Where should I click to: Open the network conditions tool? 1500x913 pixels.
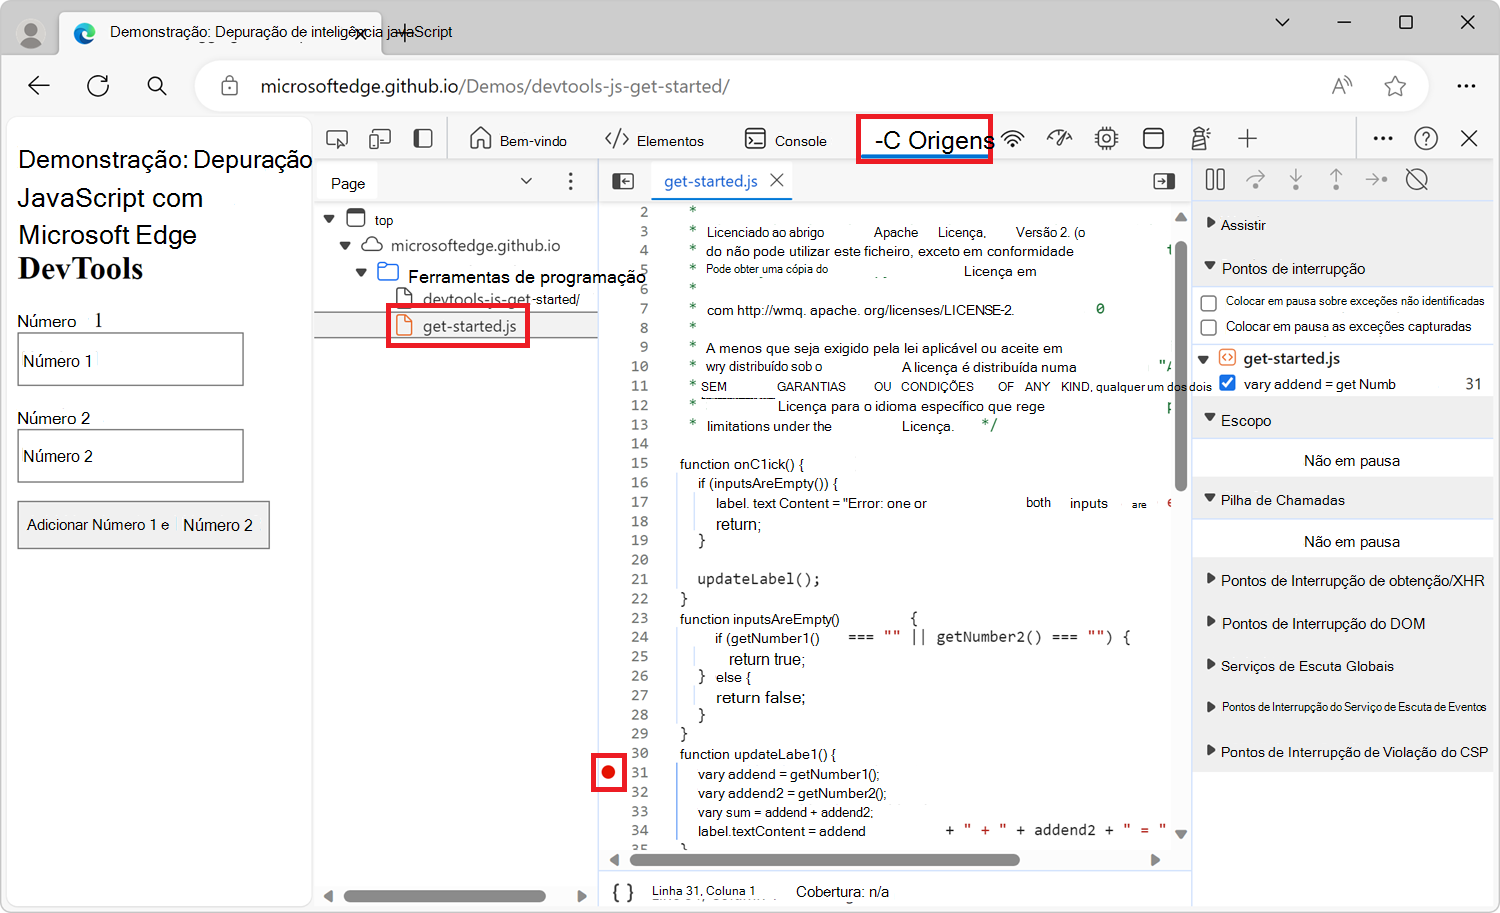1014,139
